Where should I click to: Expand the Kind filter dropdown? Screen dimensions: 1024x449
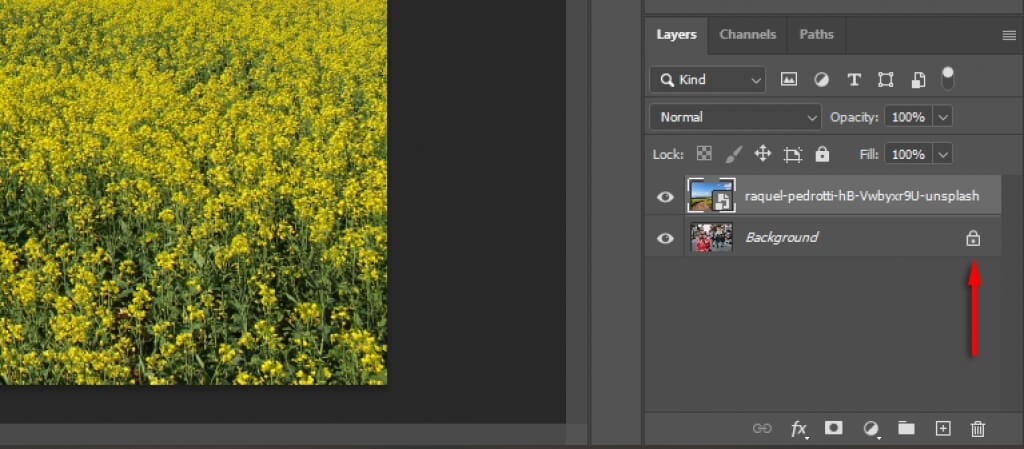point(707,80)
